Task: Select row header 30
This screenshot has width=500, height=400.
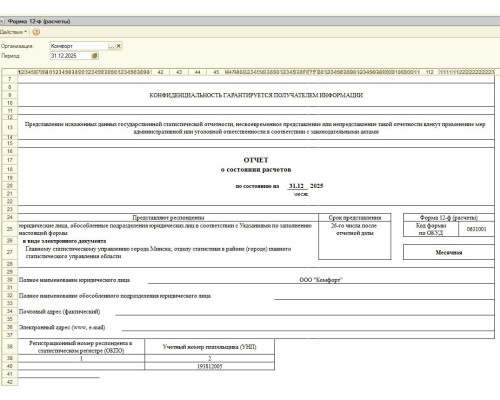Action: 10,280
